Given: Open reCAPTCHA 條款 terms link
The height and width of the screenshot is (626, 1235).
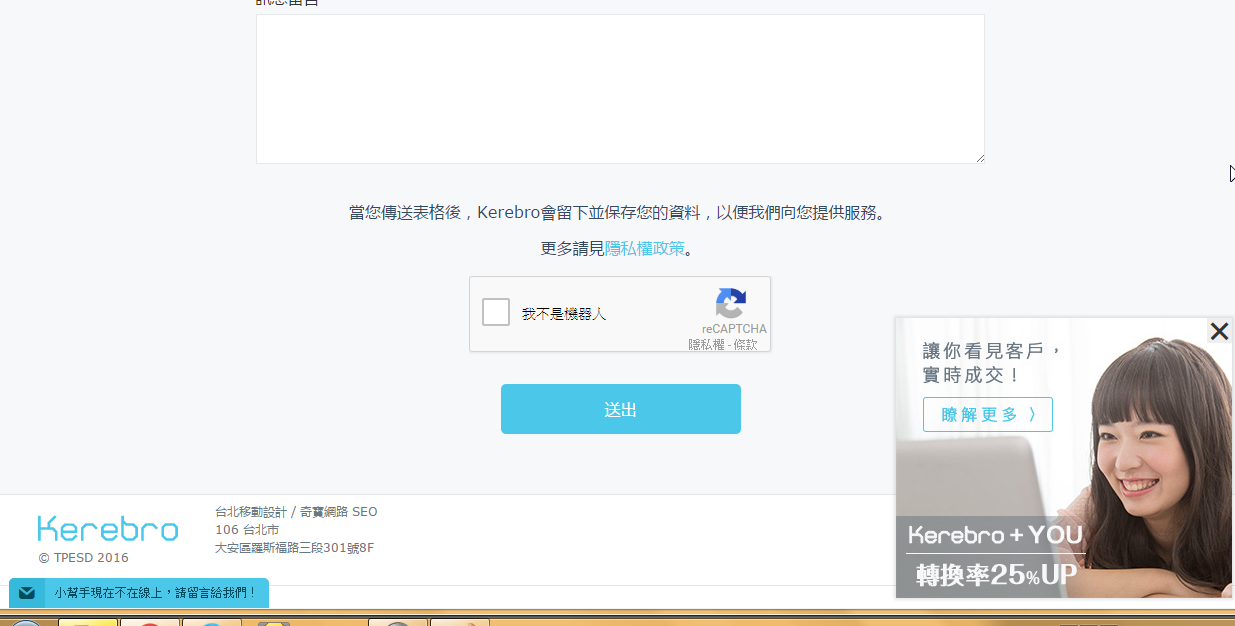Looking at the screenshot, I should point(745,344).
